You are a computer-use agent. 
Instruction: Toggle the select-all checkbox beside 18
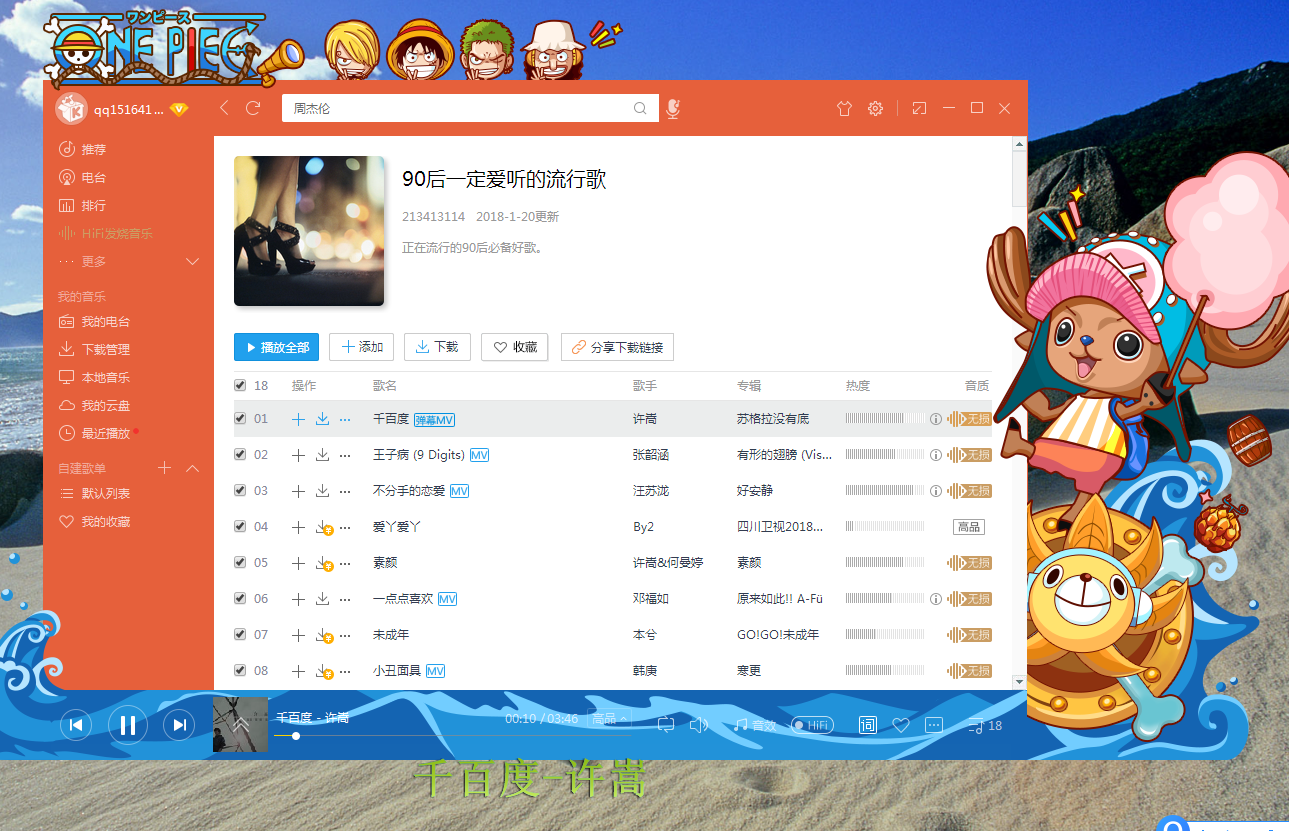click(240, 385)
